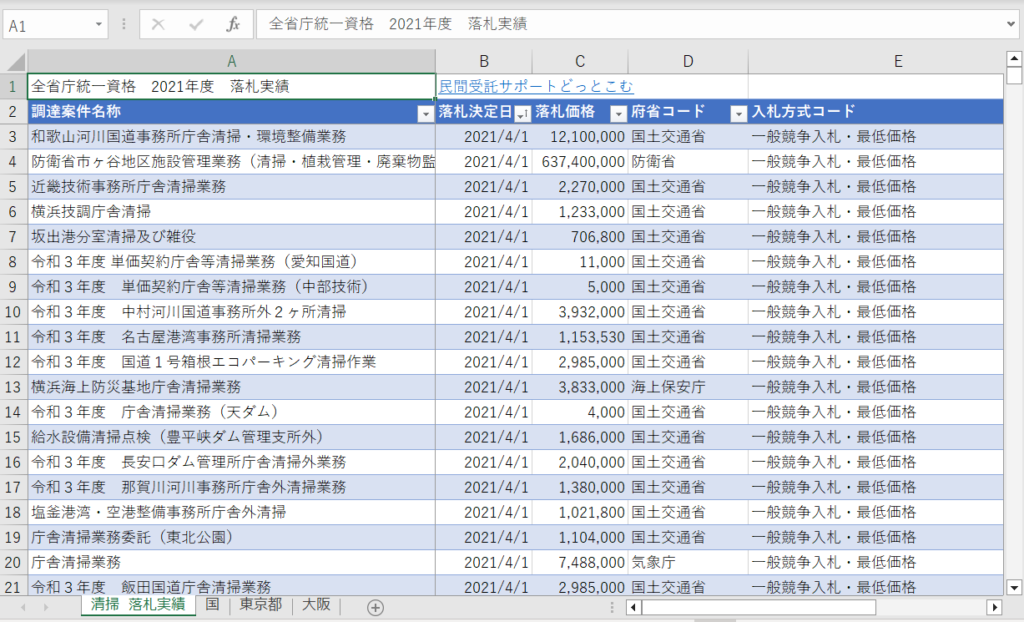The height and width of the screenshot is (622, 1024).
Task: Open the 民間受託サポートどっとこむ hyperlink
Action: pos(536,87)
